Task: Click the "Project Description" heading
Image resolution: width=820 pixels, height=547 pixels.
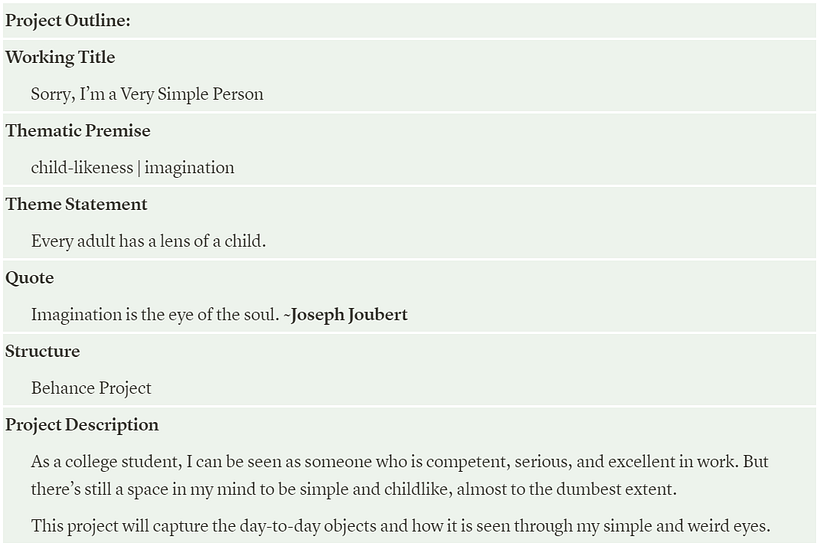Action: (x=82, y=425)
